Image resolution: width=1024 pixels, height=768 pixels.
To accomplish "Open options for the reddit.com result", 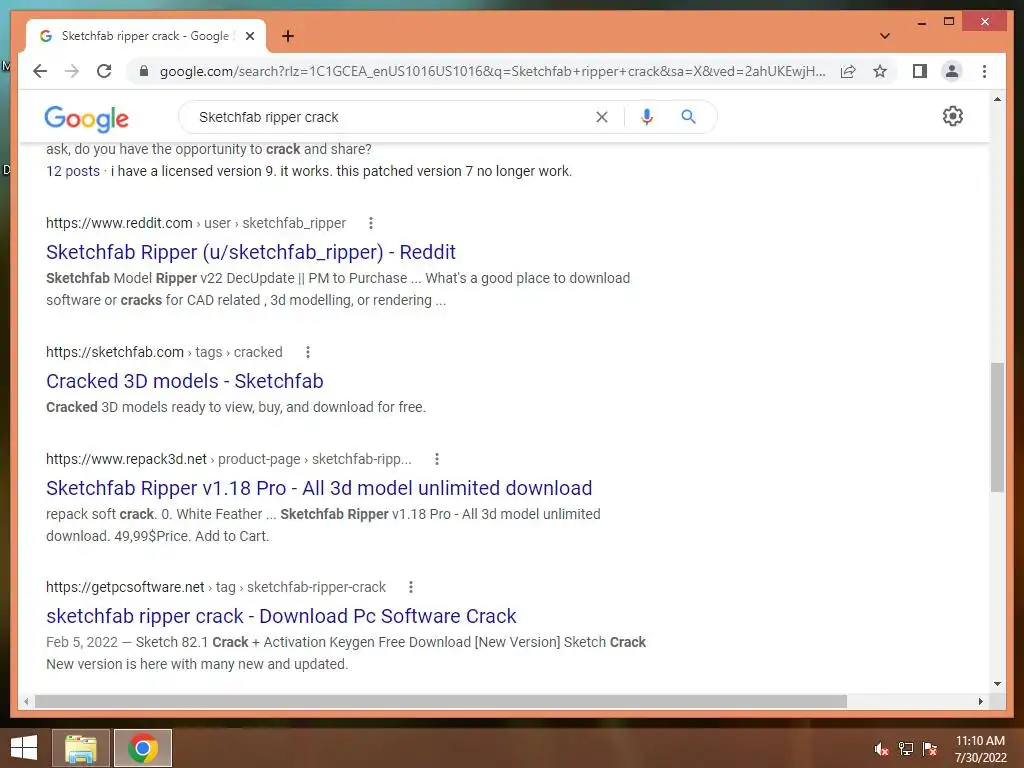I will [371, 223].
